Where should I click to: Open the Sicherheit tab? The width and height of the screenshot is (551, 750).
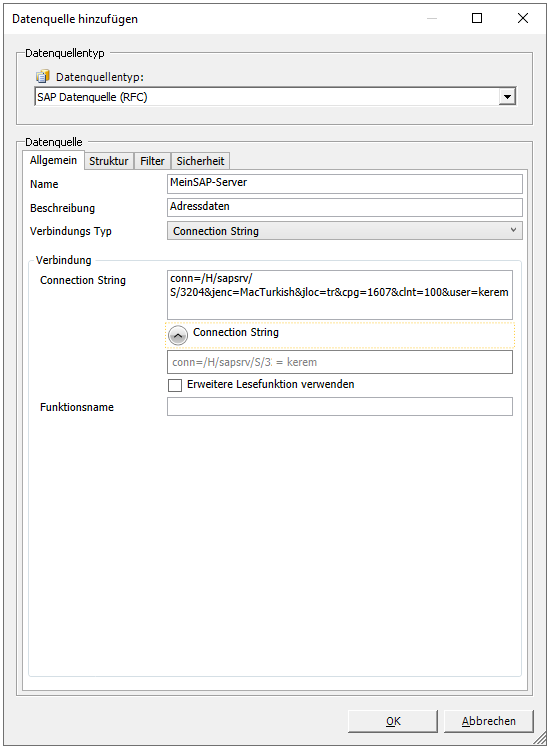pyautogui.click(x=200, y=161)
